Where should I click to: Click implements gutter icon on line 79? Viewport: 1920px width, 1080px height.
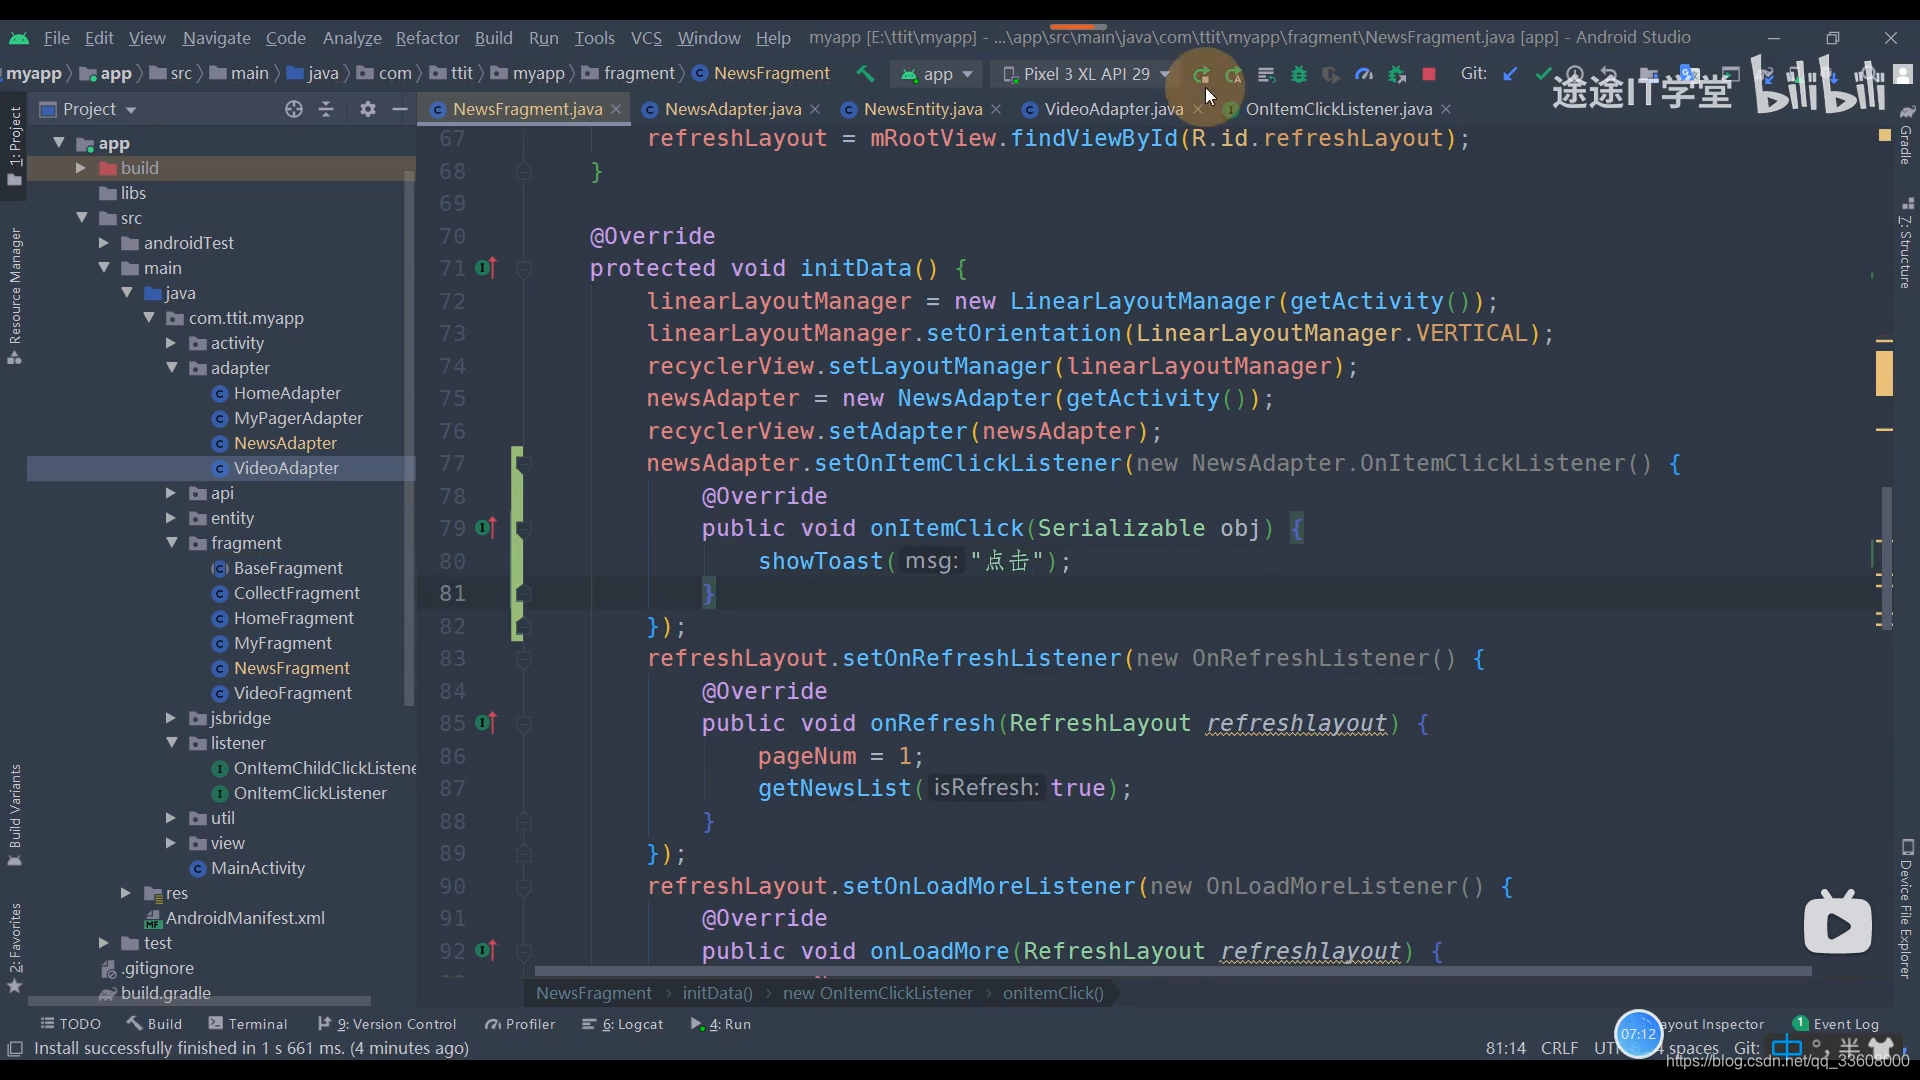[486, 528]
